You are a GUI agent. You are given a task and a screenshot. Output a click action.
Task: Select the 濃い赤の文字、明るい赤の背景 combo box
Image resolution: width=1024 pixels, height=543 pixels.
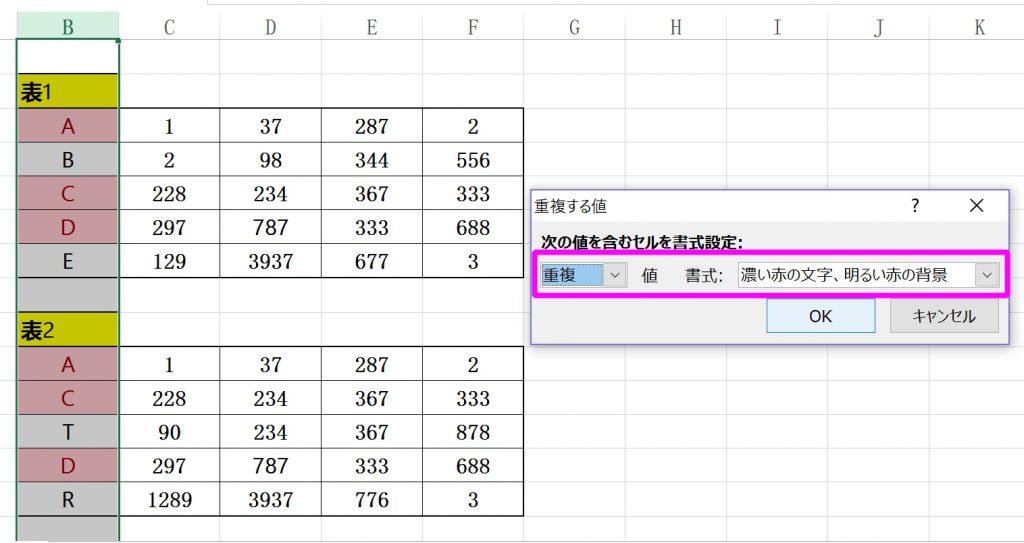coord(856,275)
